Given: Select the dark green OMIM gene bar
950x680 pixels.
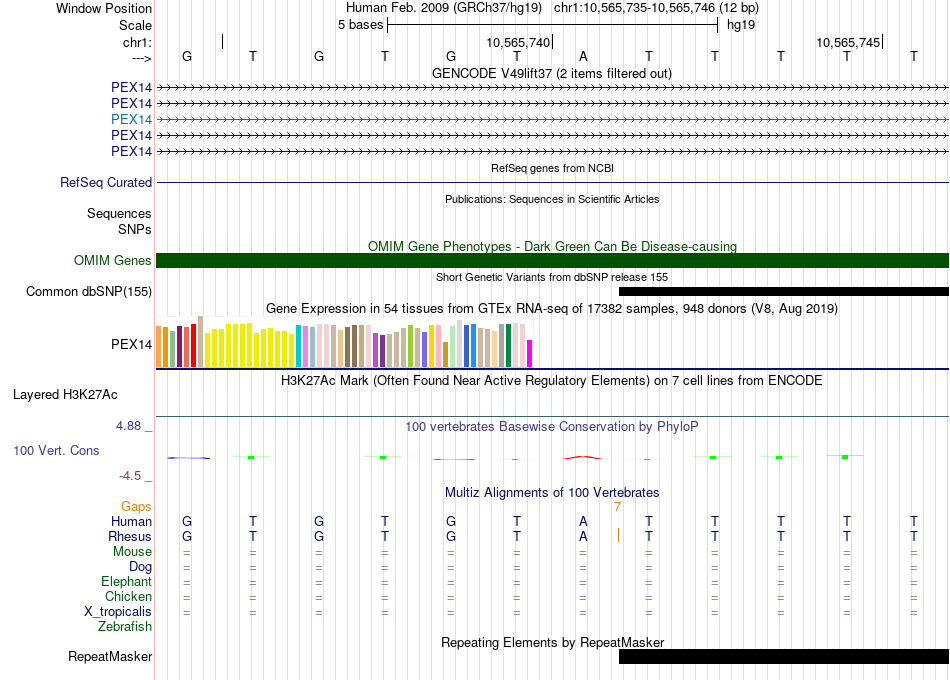Looking at the screenshot, I should [x=552, y=261].
